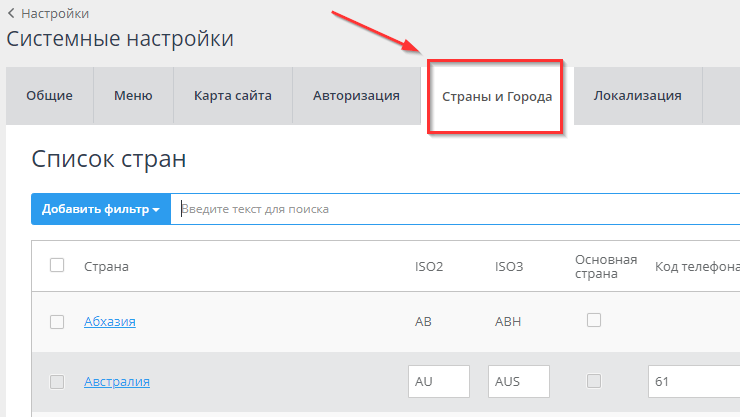Check the row checkbox for Абхазия
This screenshot has height=417, width=740.
[57, 321]
